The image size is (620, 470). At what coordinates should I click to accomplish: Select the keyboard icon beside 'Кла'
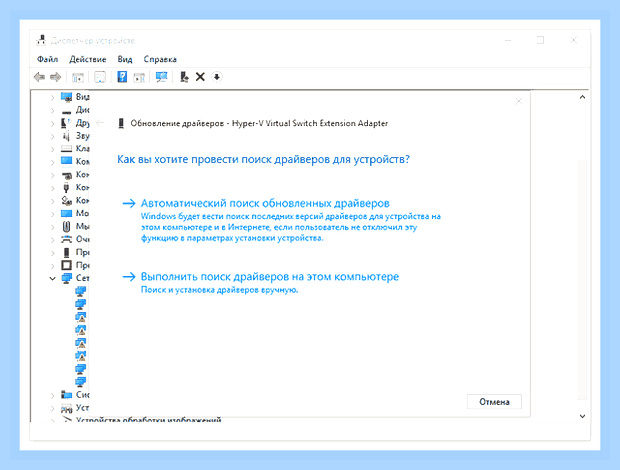[66, 149]
